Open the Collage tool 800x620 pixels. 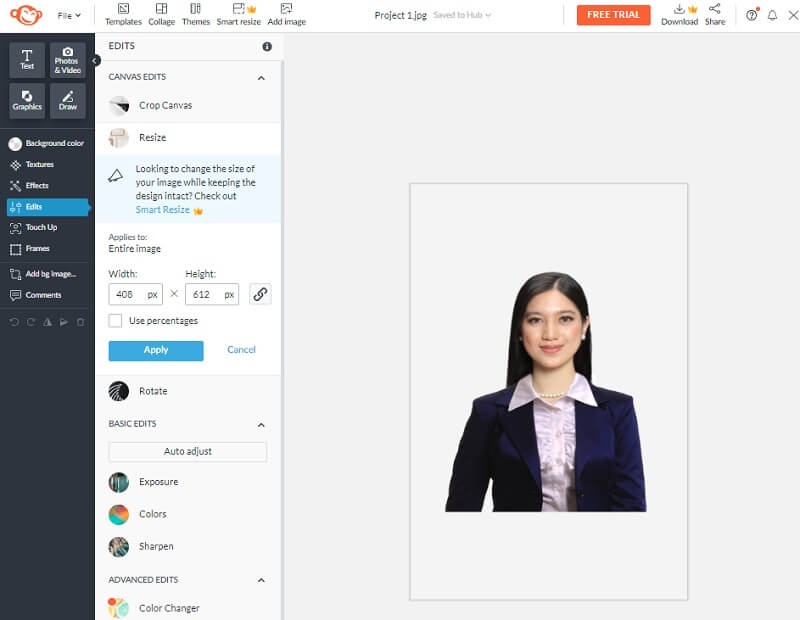pyautogui.click(x=161, y=14)
